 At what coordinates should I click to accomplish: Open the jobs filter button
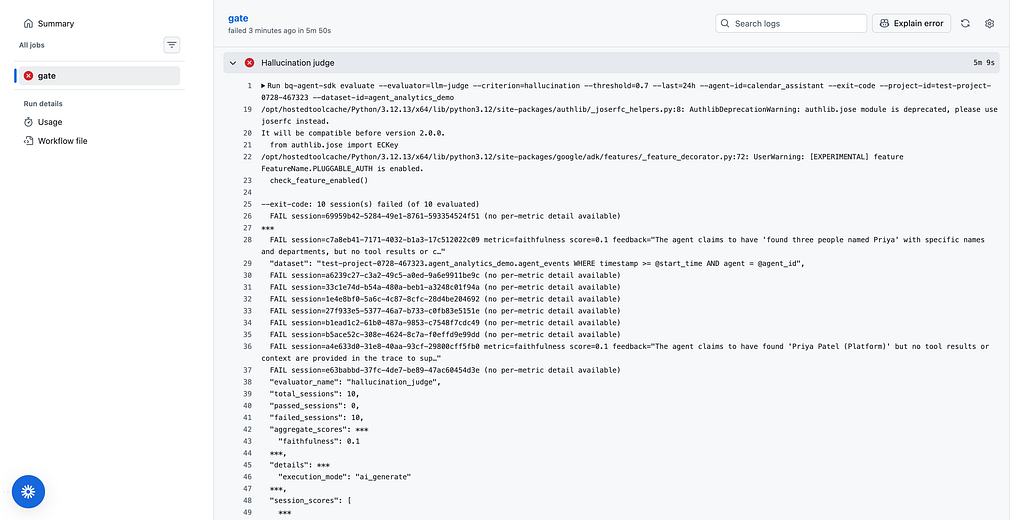tap(172, 45)
